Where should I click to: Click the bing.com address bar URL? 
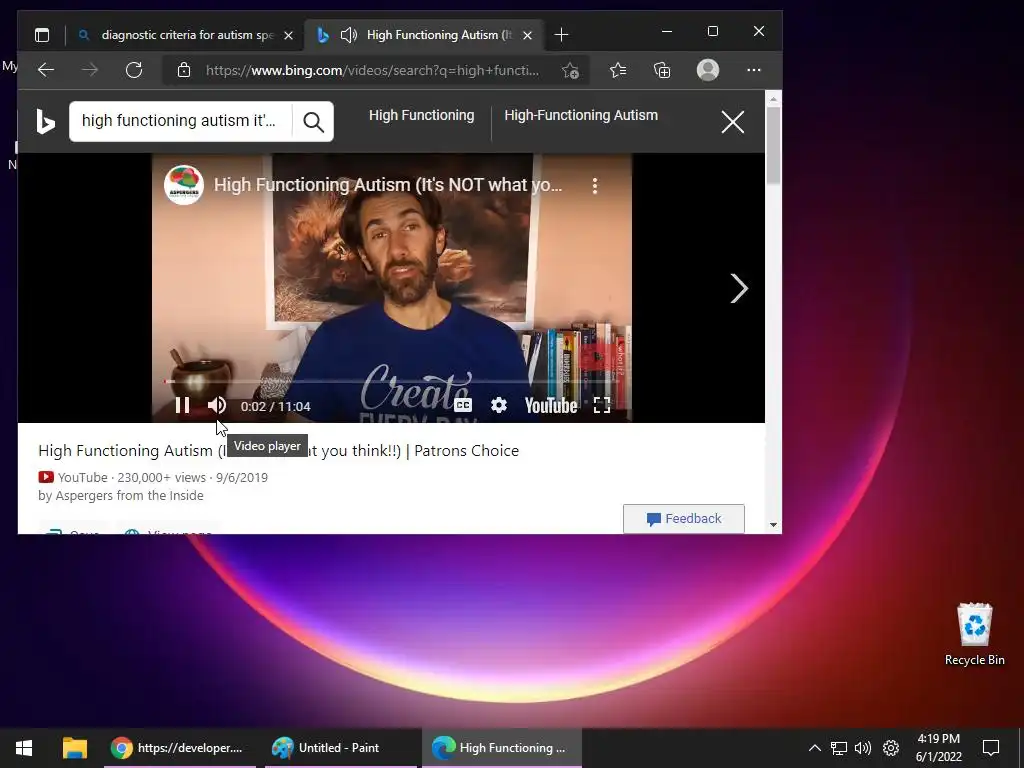tap(372, 70)
